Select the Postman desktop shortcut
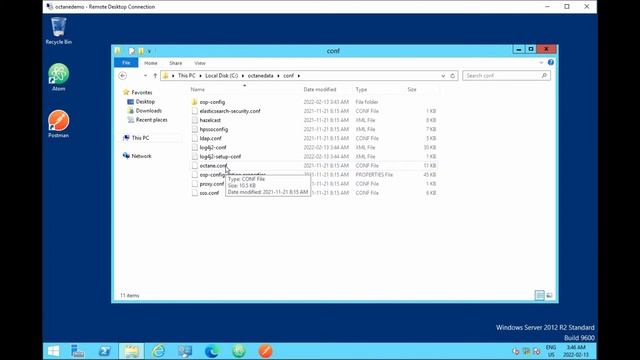Screen dimensions: 640x360 click(58, 124)
